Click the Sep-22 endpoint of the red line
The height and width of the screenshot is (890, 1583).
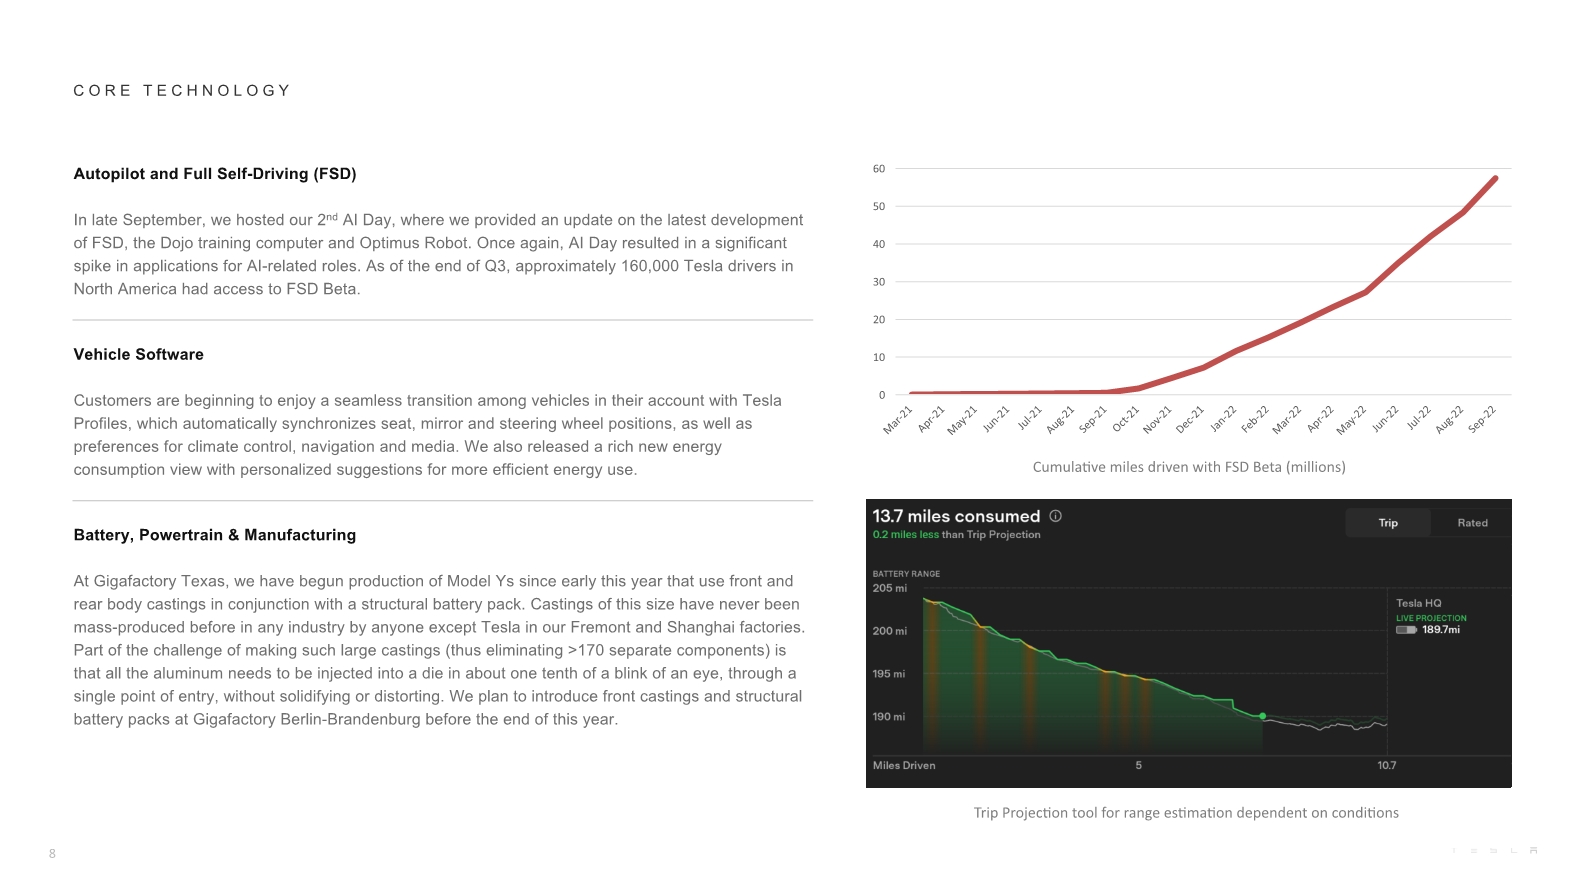(x=1495, y=178)
